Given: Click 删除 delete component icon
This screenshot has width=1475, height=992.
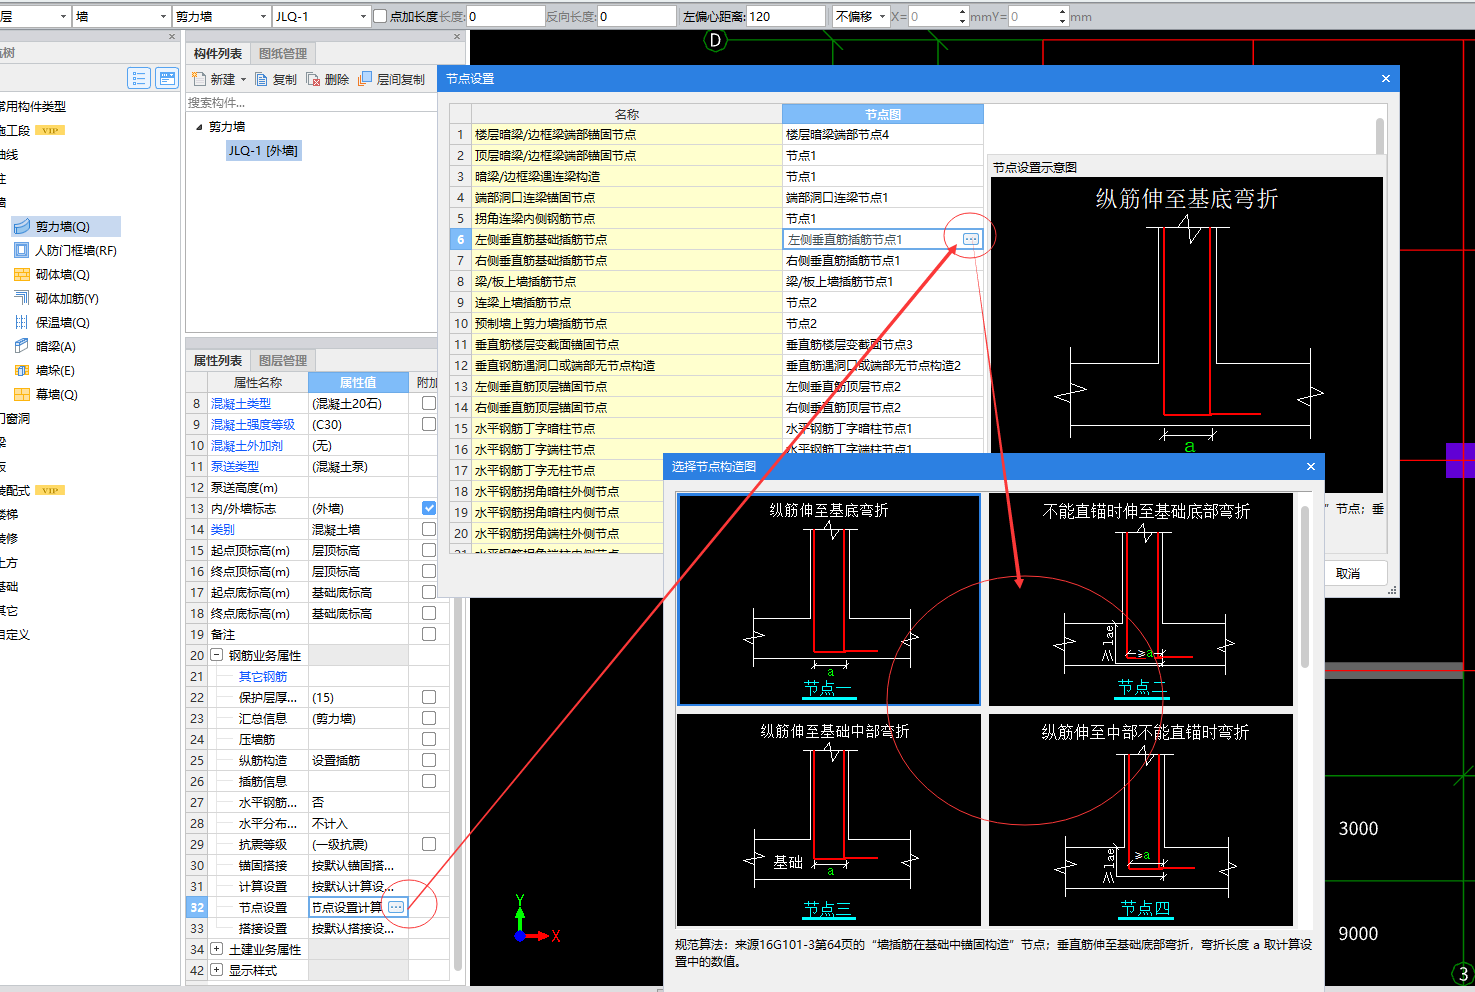Looking at the screenshot, I should 313,80.
